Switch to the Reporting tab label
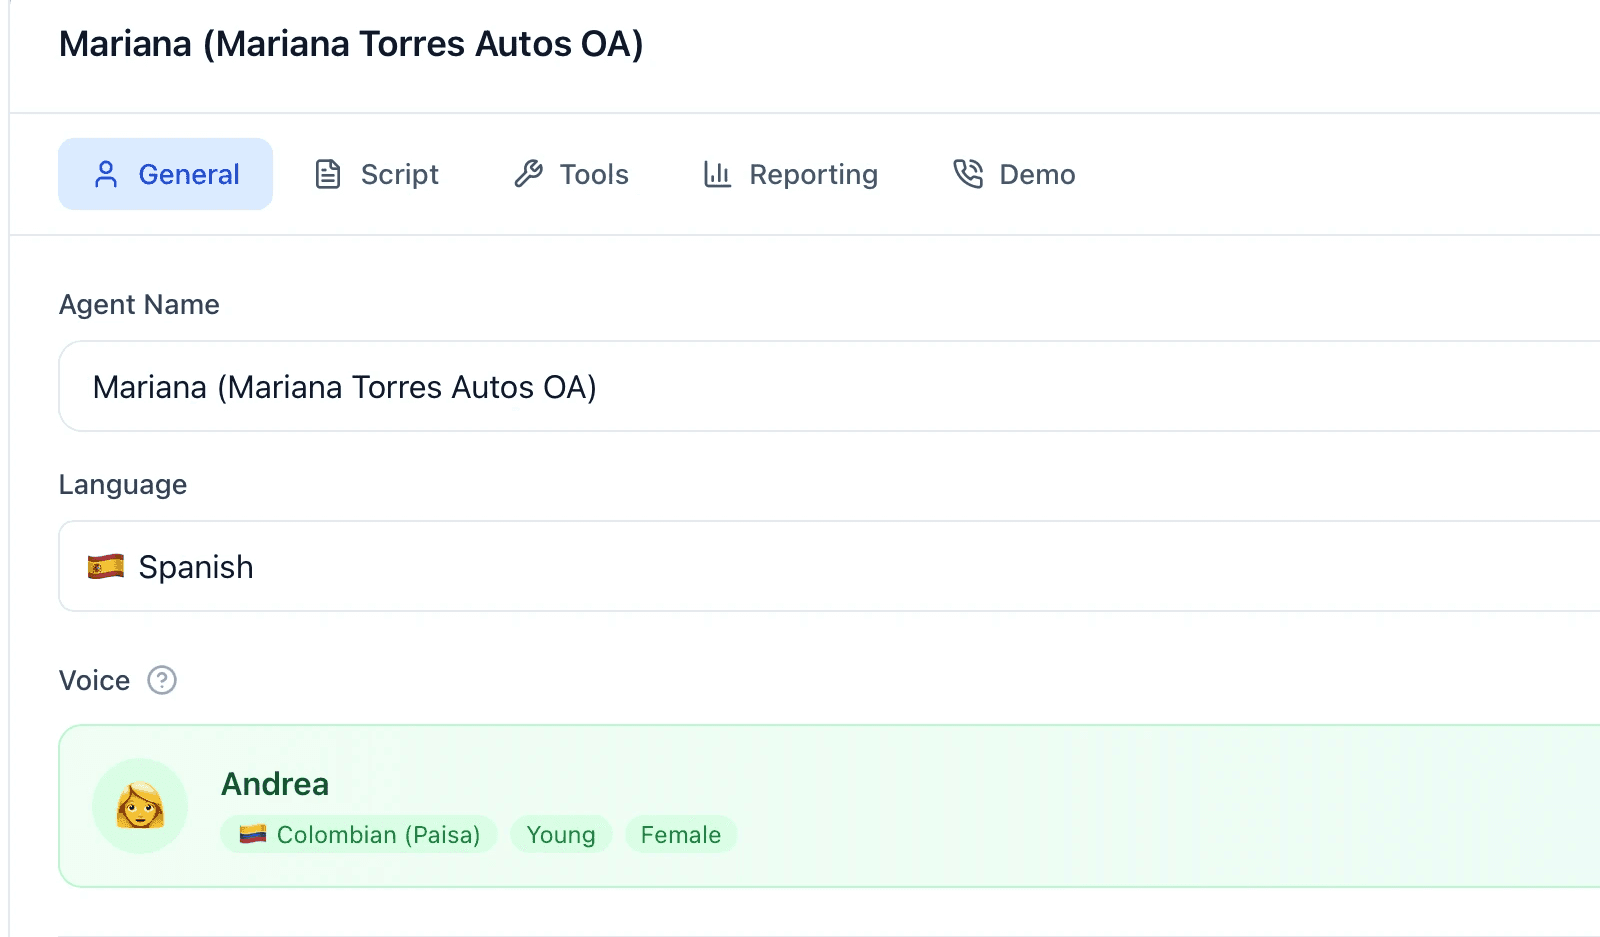The image size is (1600, 937). pyautogui.click(x=813, y=175)
